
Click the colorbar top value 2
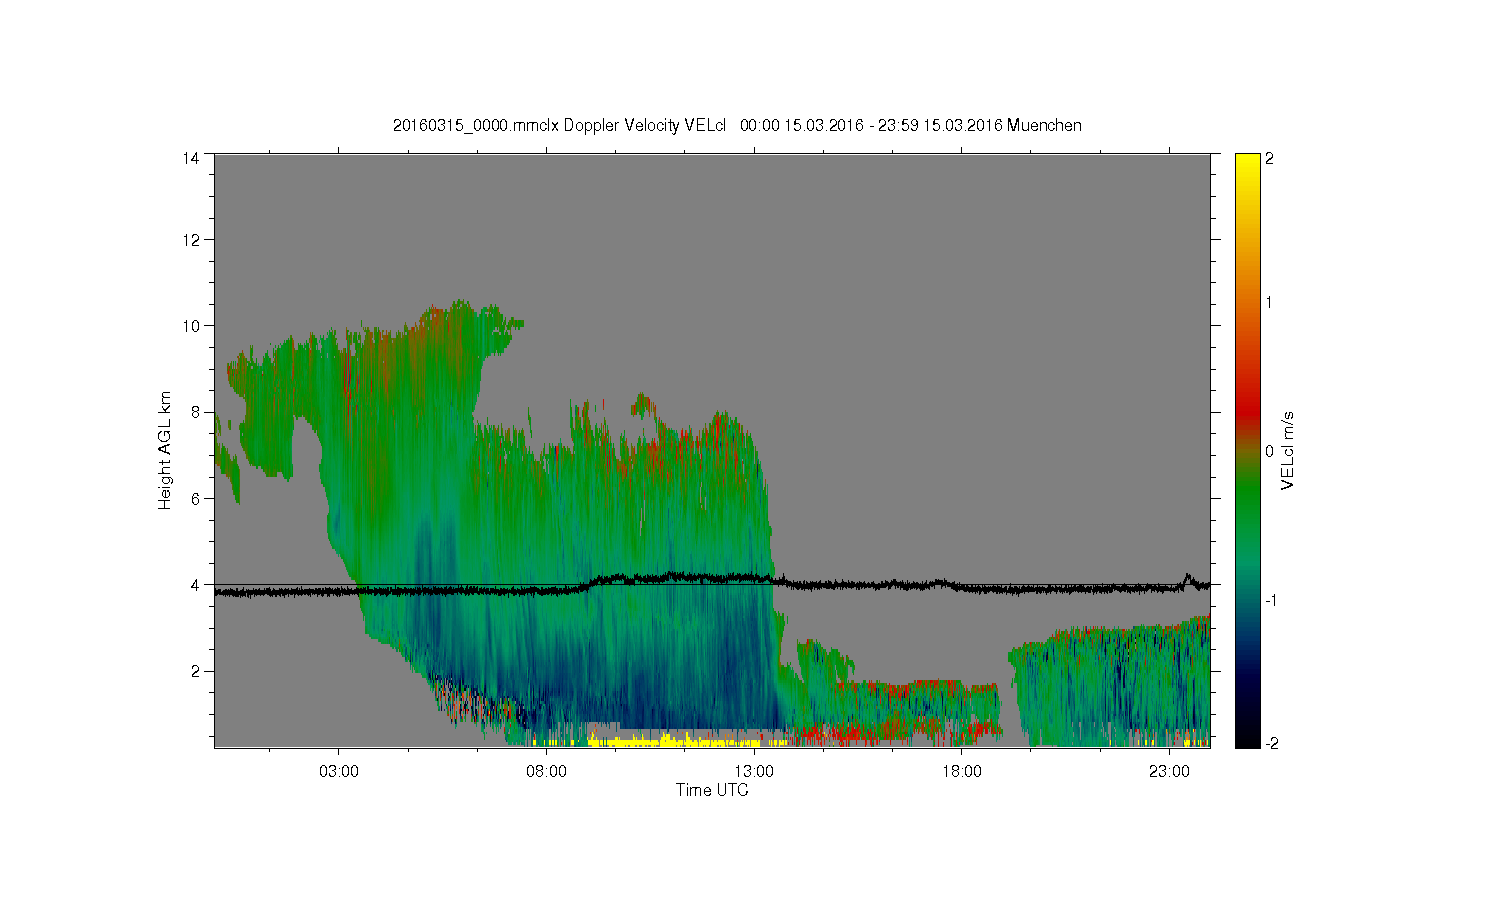1270,158
